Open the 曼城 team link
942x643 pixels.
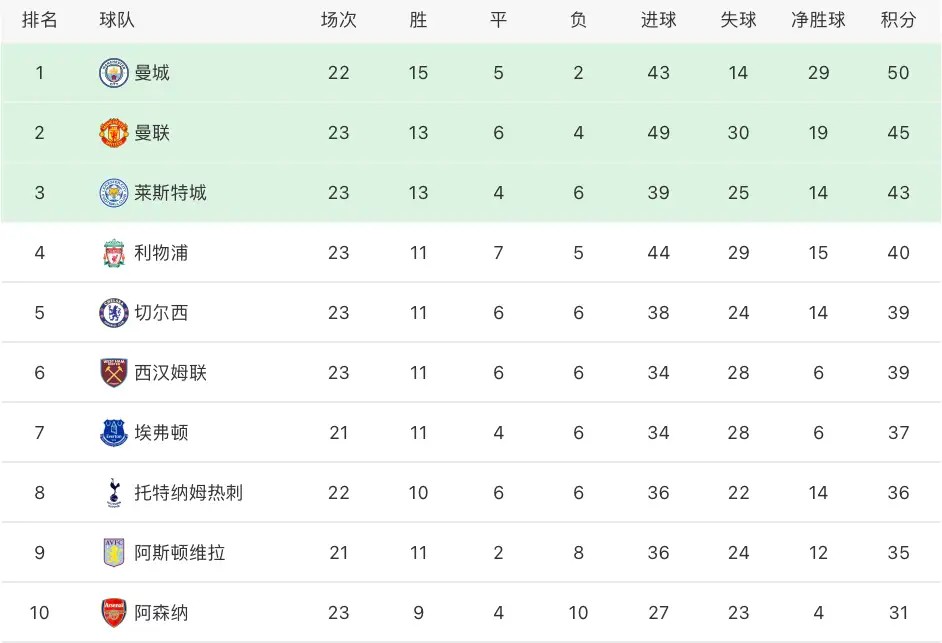click(152, 73)
